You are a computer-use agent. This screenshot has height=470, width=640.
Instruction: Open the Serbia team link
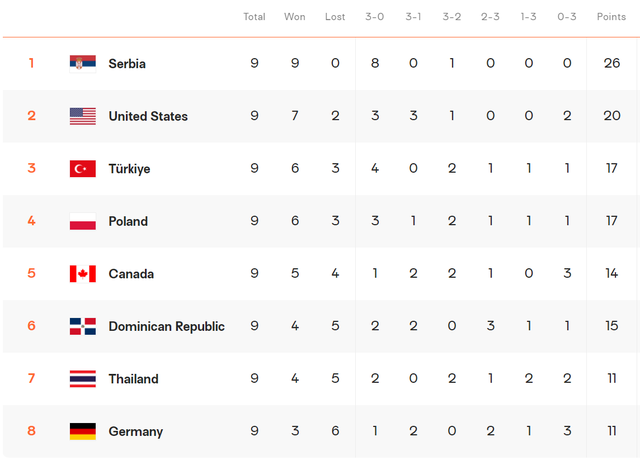pos(127,64)
